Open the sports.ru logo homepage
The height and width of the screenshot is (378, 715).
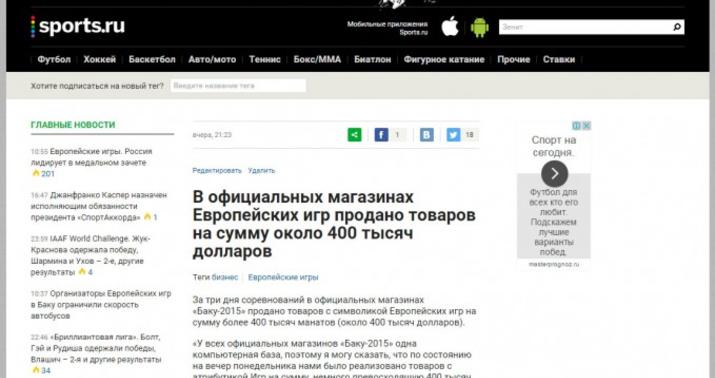pyautogui.click(x=78, y=26)
